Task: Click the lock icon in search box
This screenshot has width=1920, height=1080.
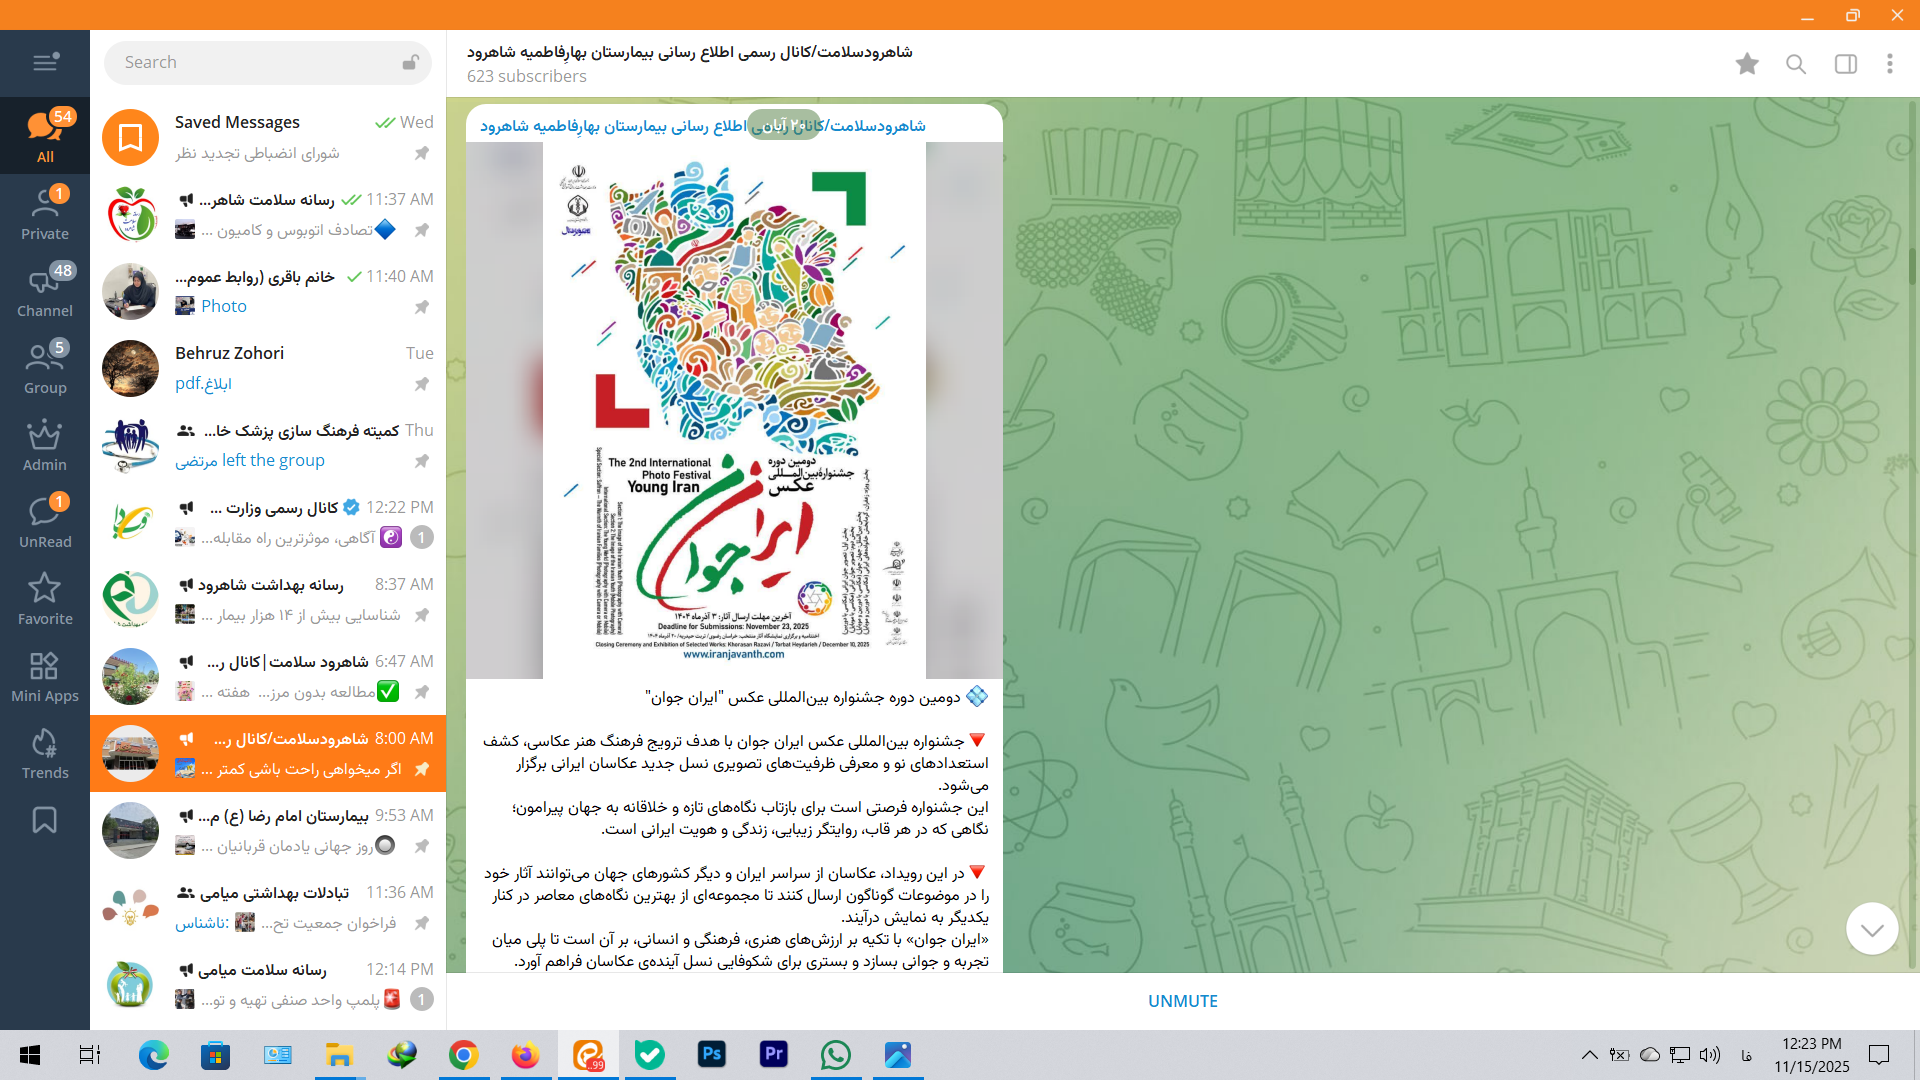Action: click(x=410, y=63)
